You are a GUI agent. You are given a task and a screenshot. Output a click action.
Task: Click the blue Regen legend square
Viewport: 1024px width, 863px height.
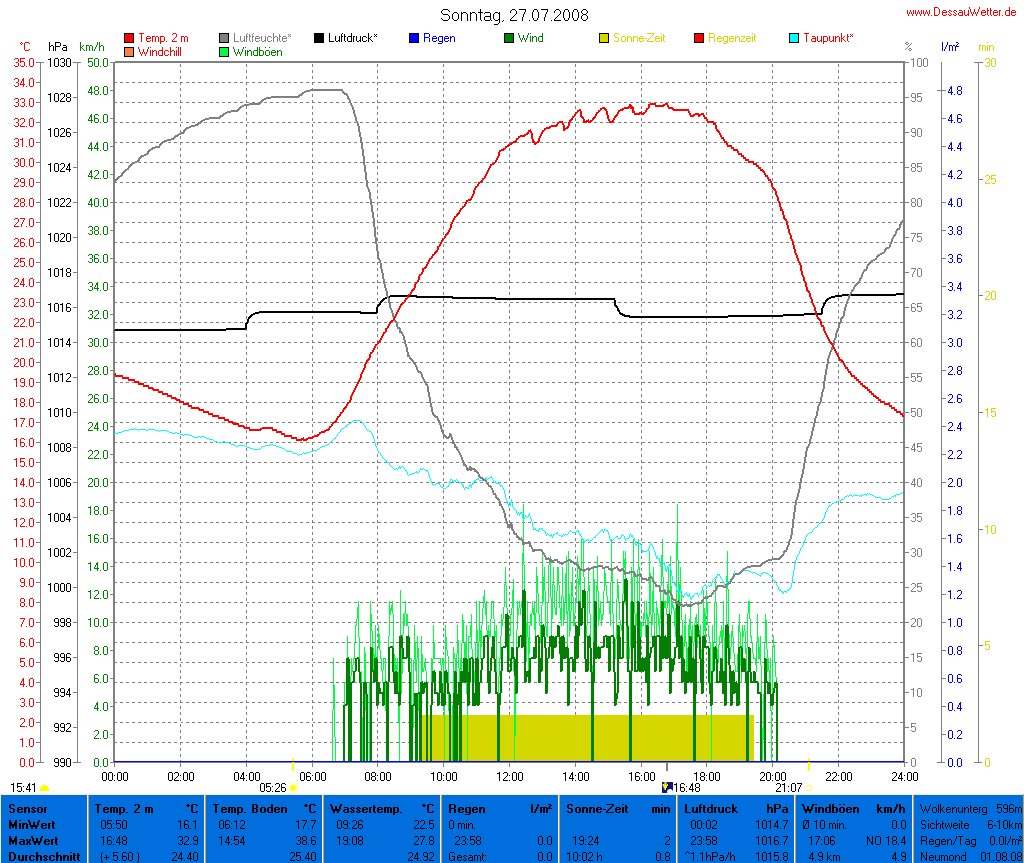[x=414, y=38]
